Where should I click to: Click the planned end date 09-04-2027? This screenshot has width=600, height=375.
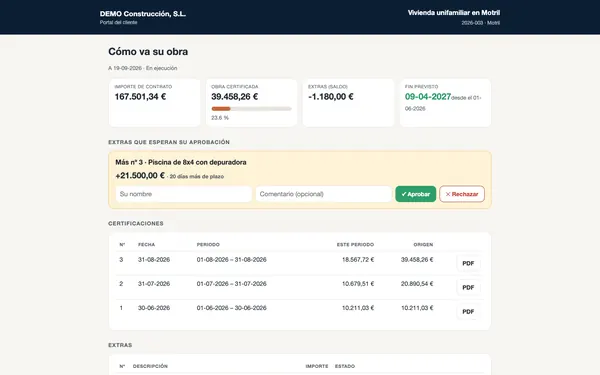pos(428,97)
